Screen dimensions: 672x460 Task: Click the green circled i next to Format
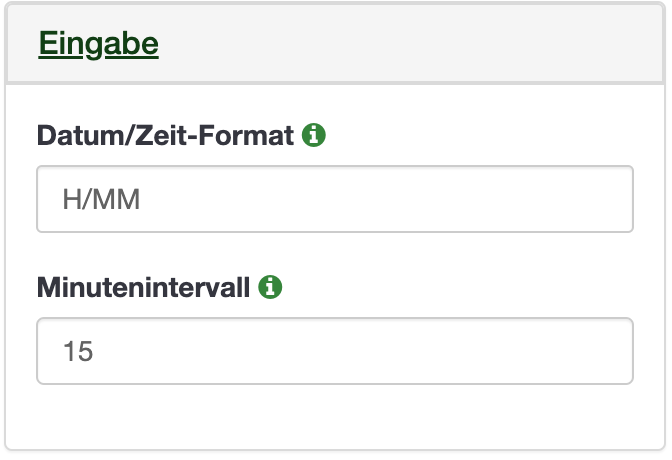(x=314, y=135)
